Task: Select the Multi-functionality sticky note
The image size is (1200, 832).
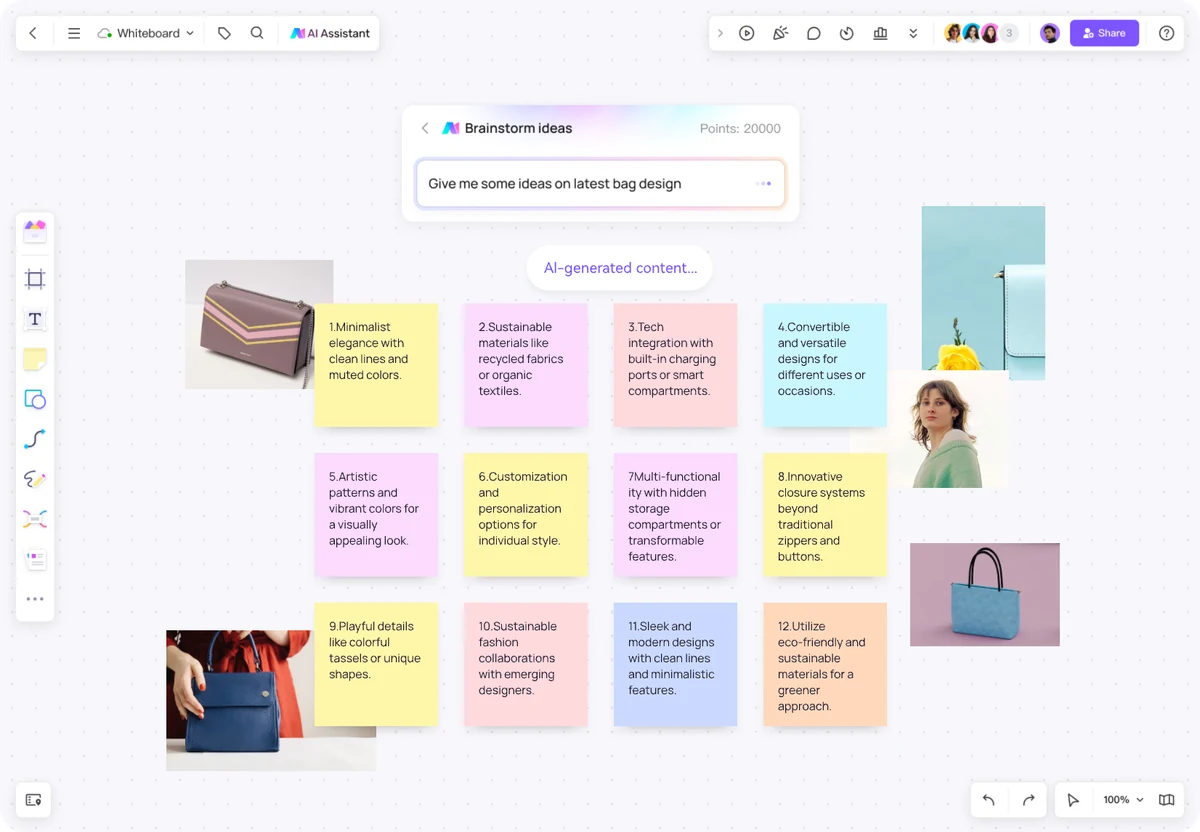Action: [675, 515]
